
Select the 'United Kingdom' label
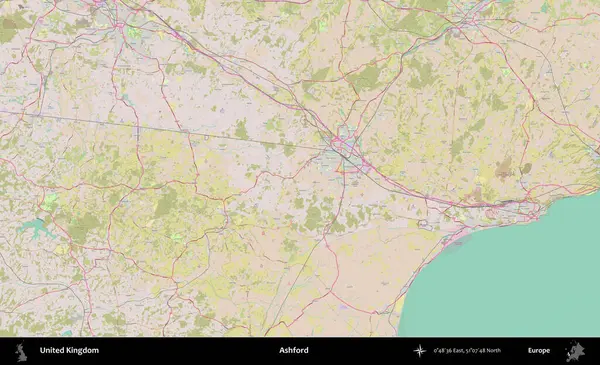pos(69,350)
